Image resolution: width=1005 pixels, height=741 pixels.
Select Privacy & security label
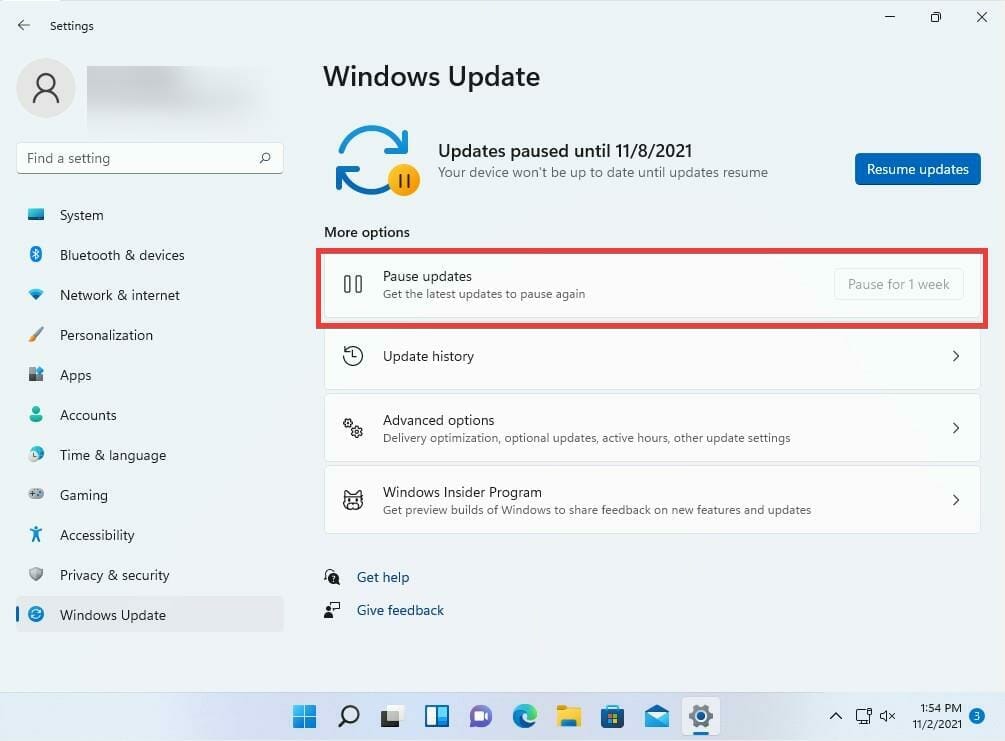pos(115,575)
